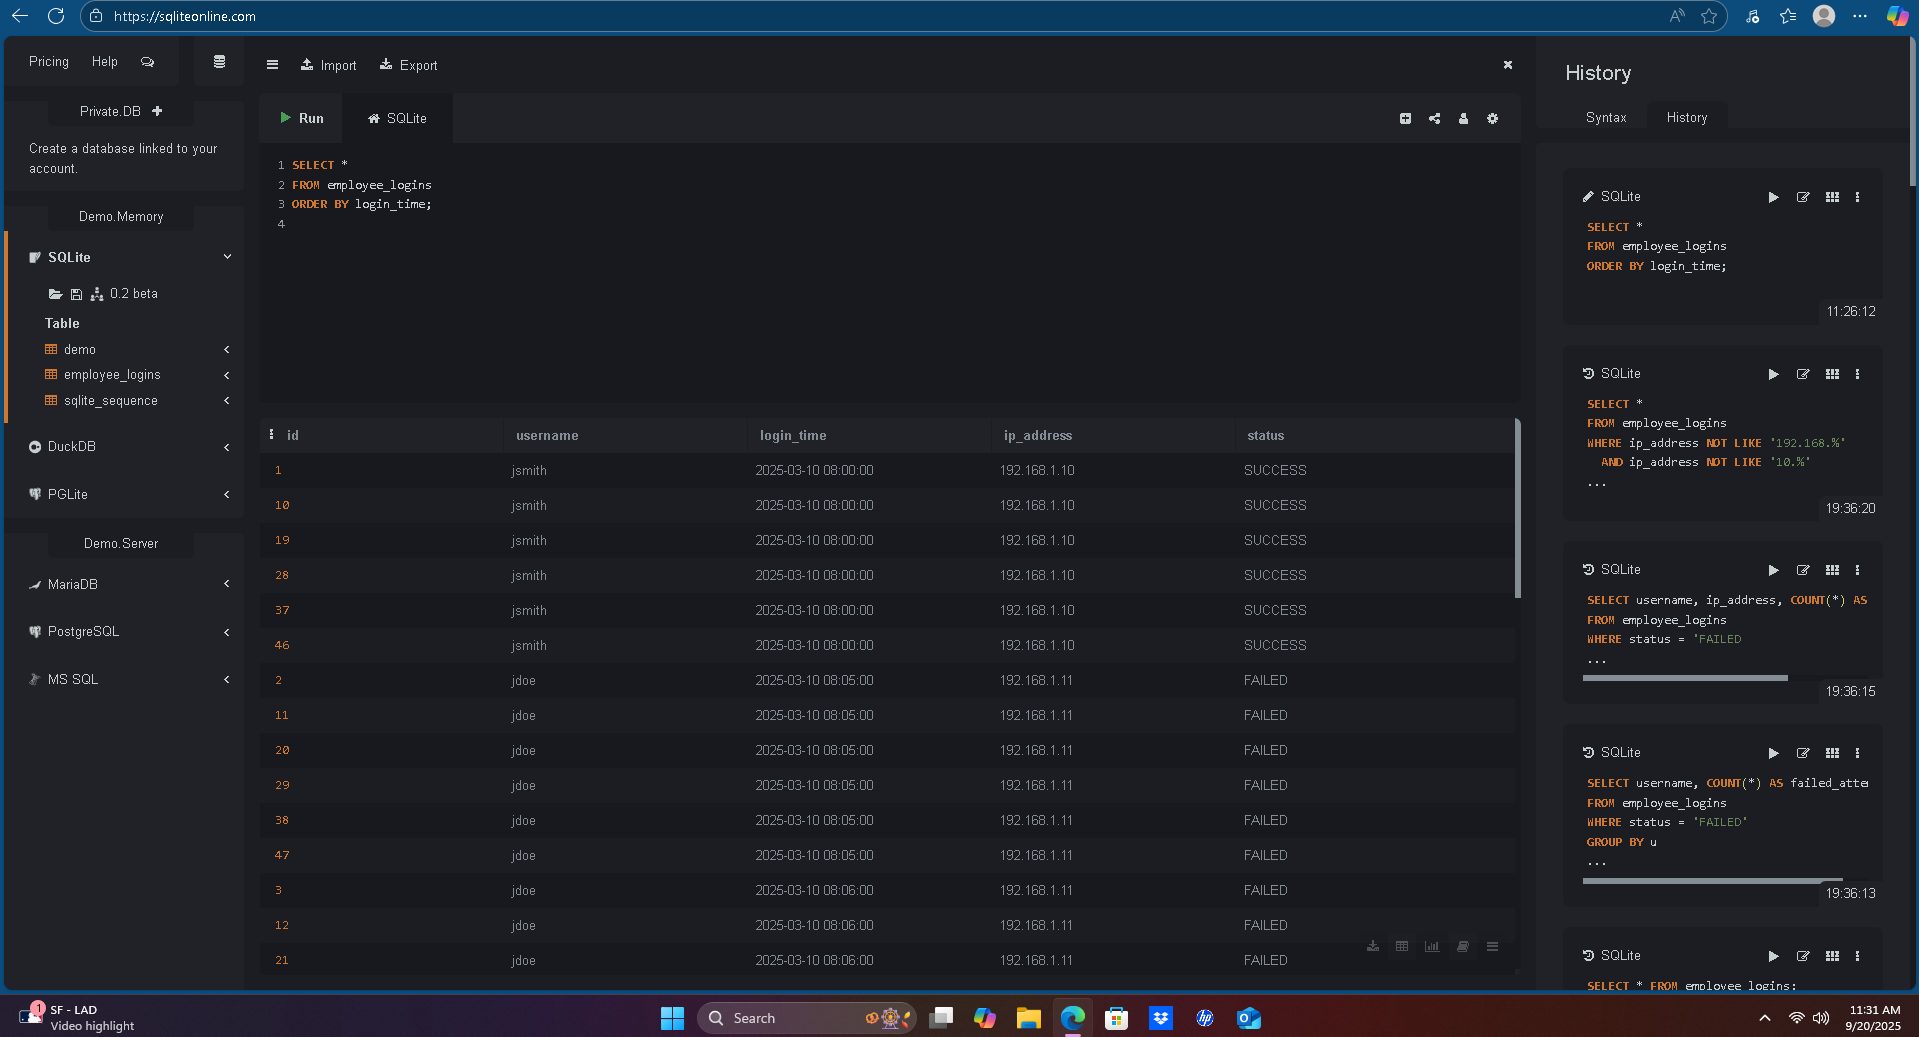The height and width of the screenshot is (1037, 1919).
Task: Open the Export menu
Action: [x=408, y=65]
